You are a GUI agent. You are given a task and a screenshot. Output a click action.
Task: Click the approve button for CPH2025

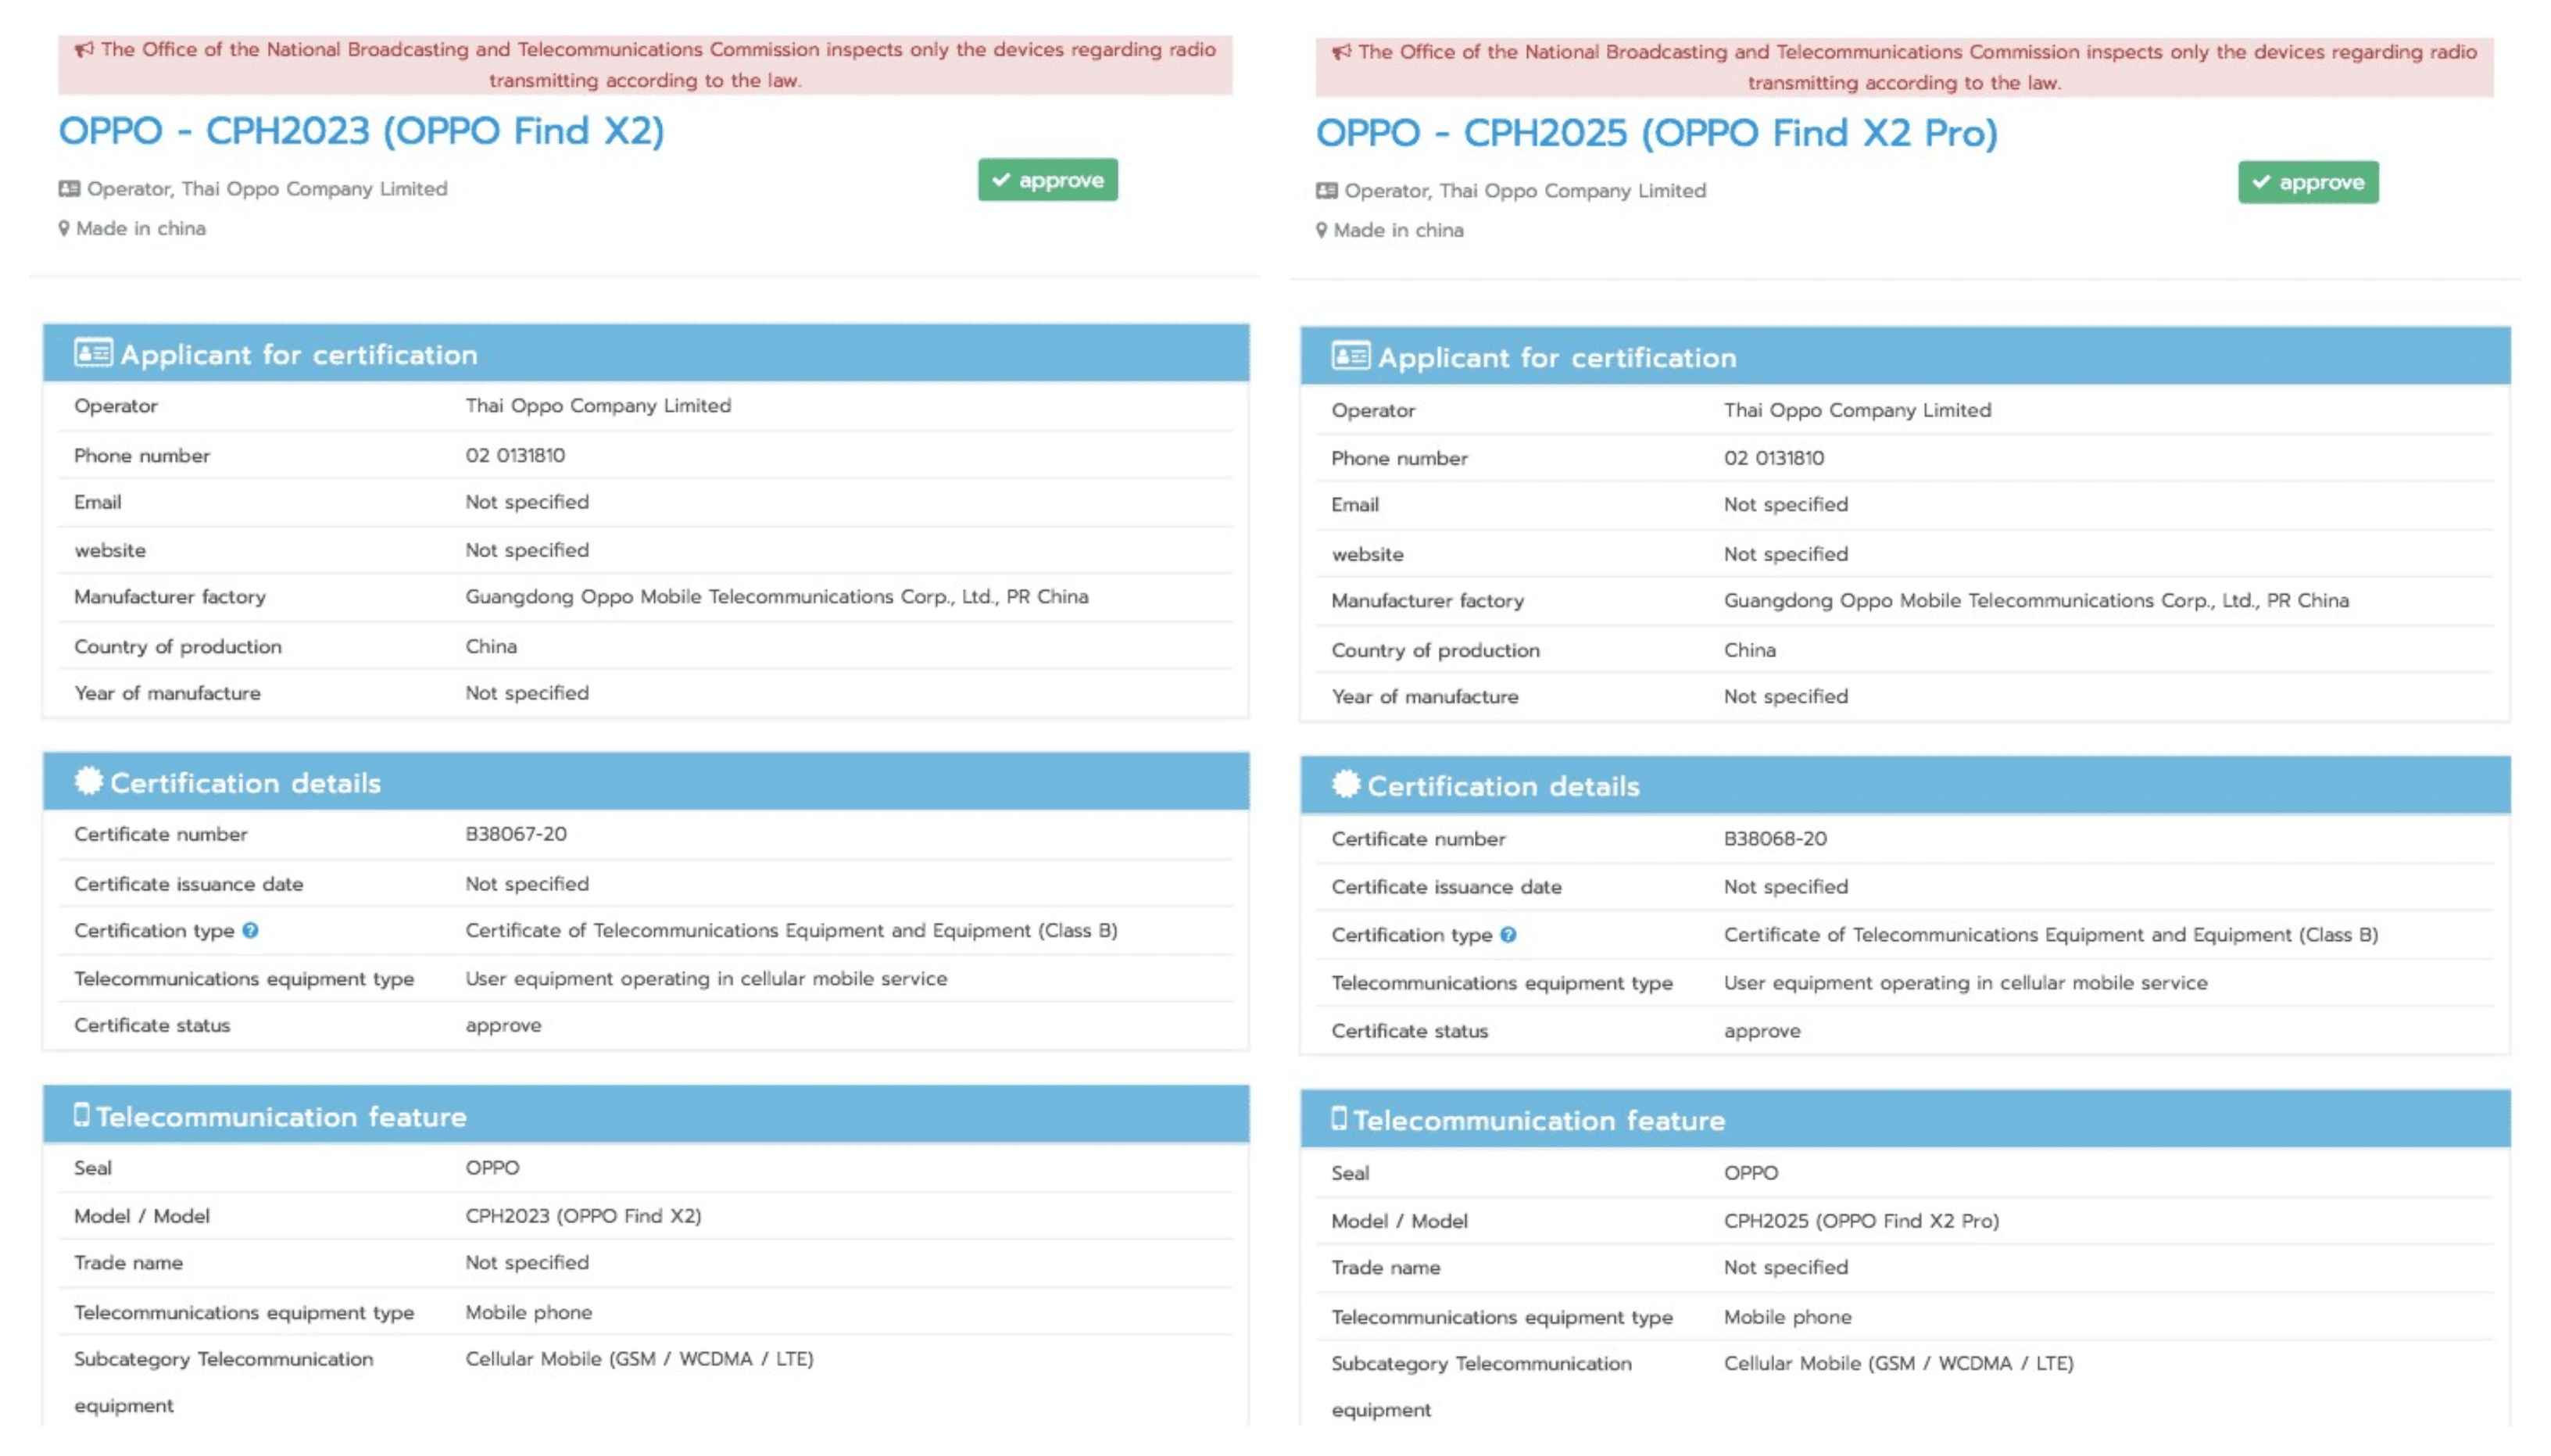point(2307,182)
